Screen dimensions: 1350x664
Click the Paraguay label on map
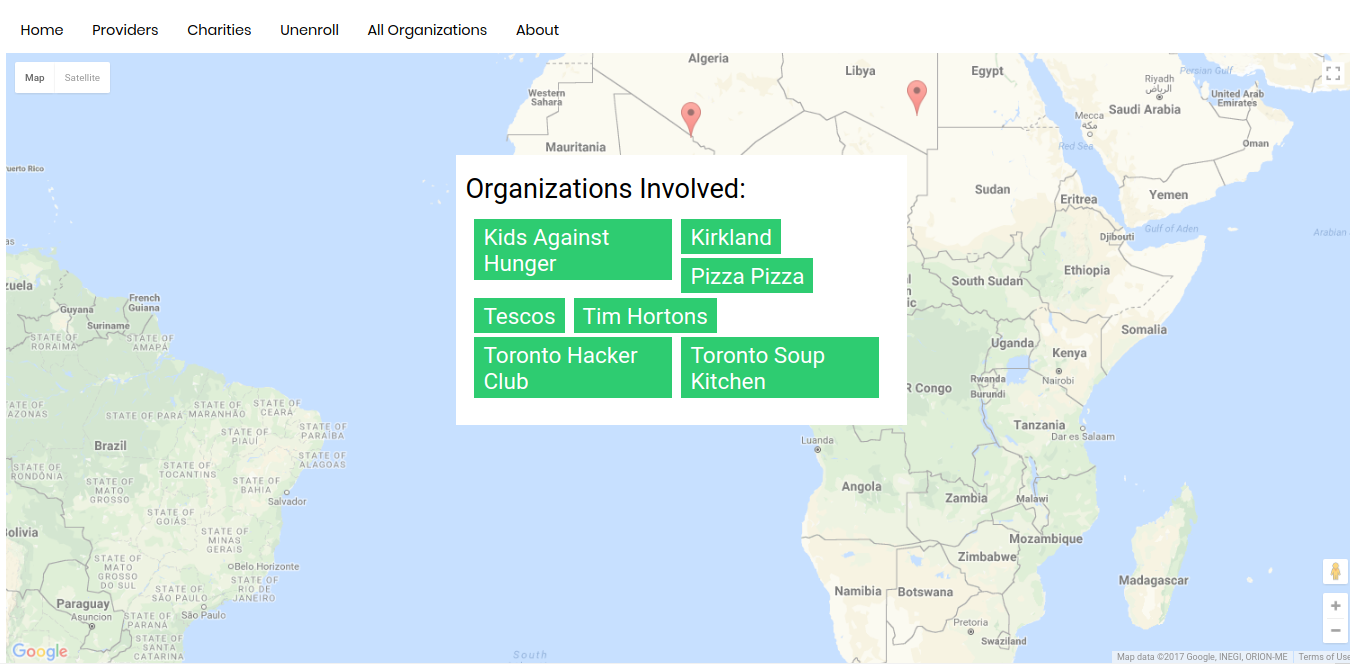pyautogui.click(x=83, y=604)
